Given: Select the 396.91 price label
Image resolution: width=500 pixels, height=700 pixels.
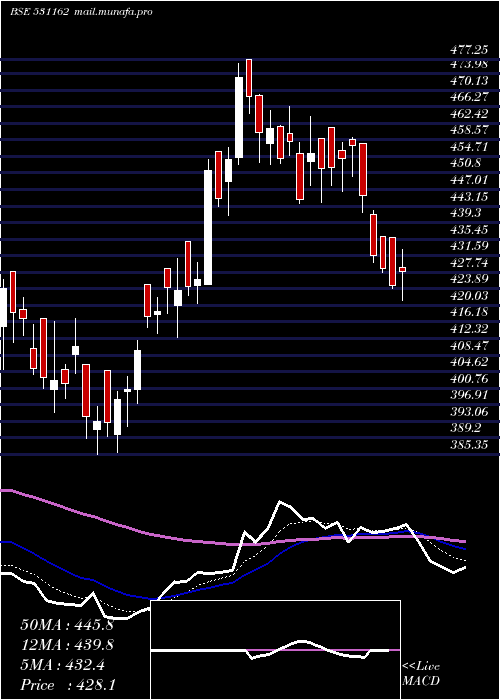Looking at the screenshot, I should click(469, 395).
